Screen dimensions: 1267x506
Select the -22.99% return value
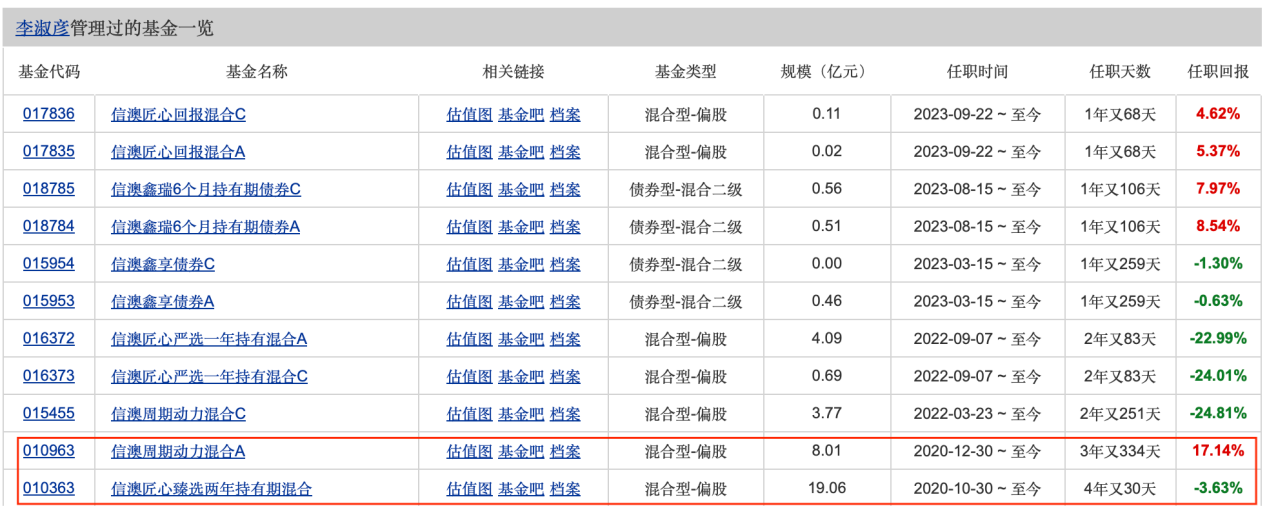tap(1218, 339)
